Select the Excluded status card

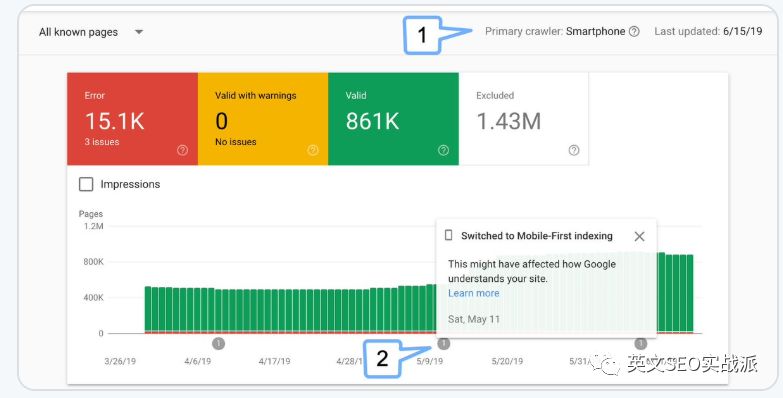point(523,119)
